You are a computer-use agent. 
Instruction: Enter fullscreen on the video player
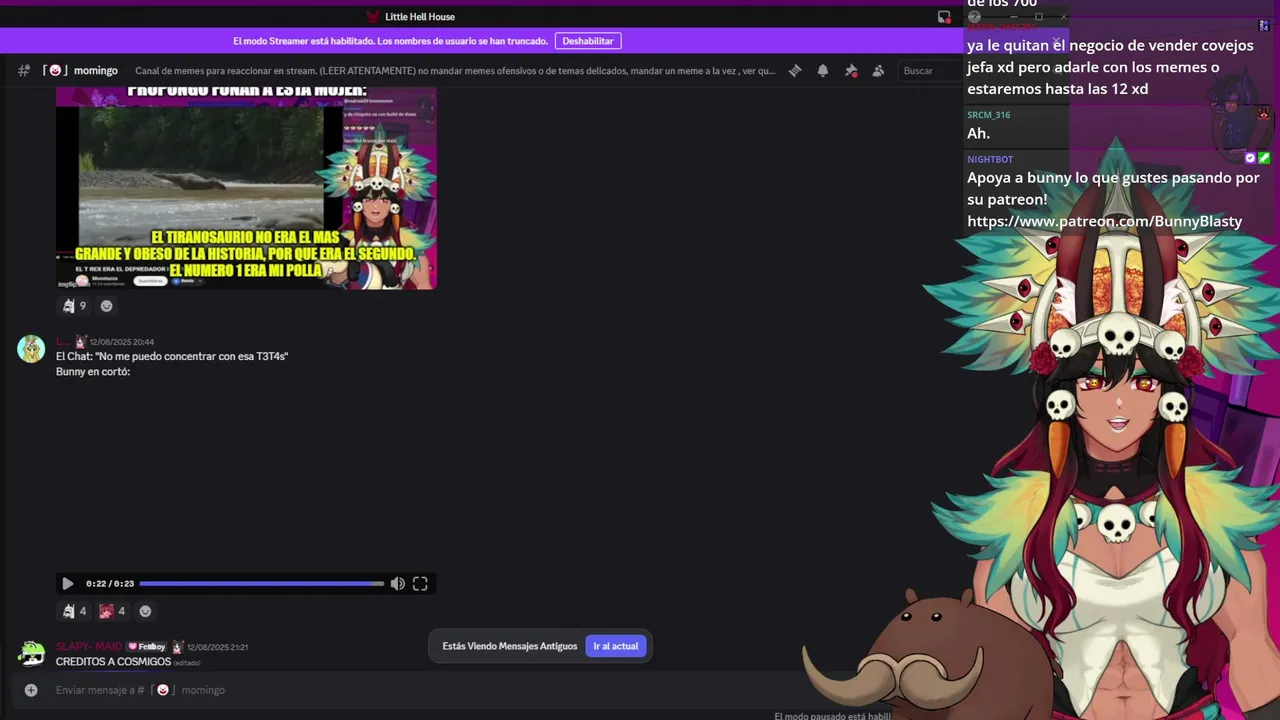[420, 584]
